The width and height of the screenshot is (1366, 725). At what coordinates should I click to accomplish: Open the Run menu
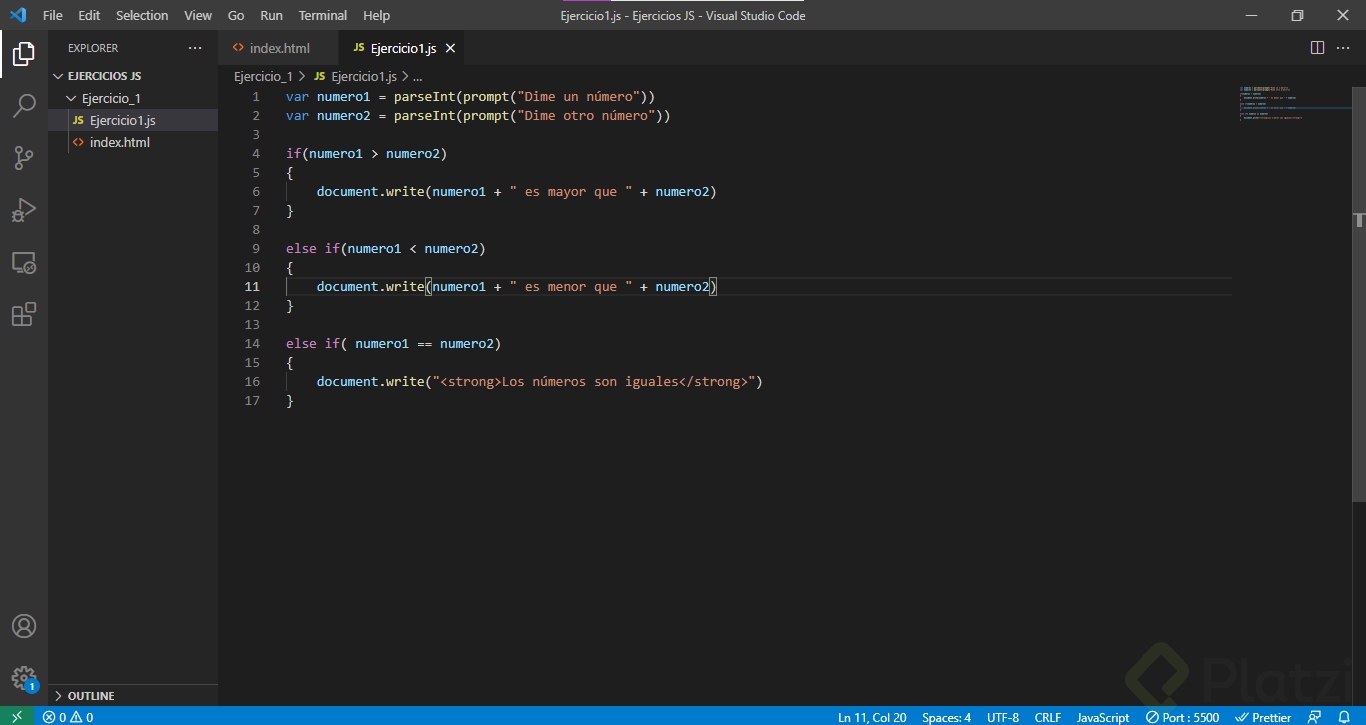pyautogui.click(x=271, y=15)
